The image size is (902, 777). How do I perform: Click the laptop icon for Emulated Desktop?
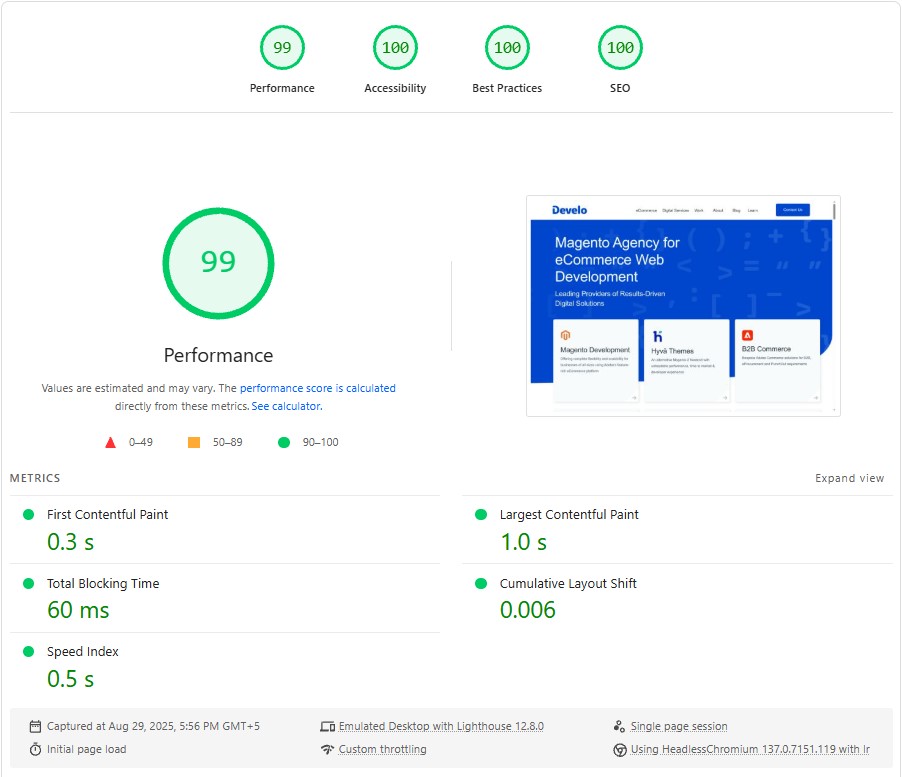327,726
